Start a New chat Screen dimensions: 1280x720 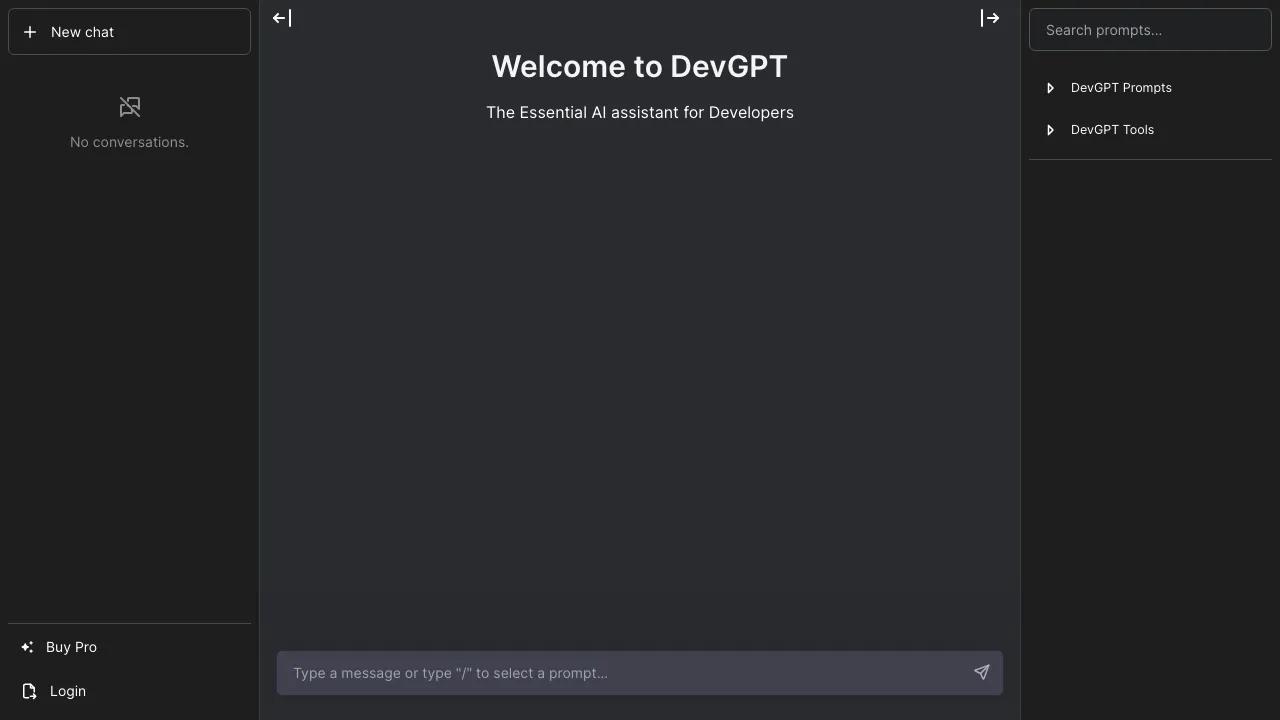129,32
